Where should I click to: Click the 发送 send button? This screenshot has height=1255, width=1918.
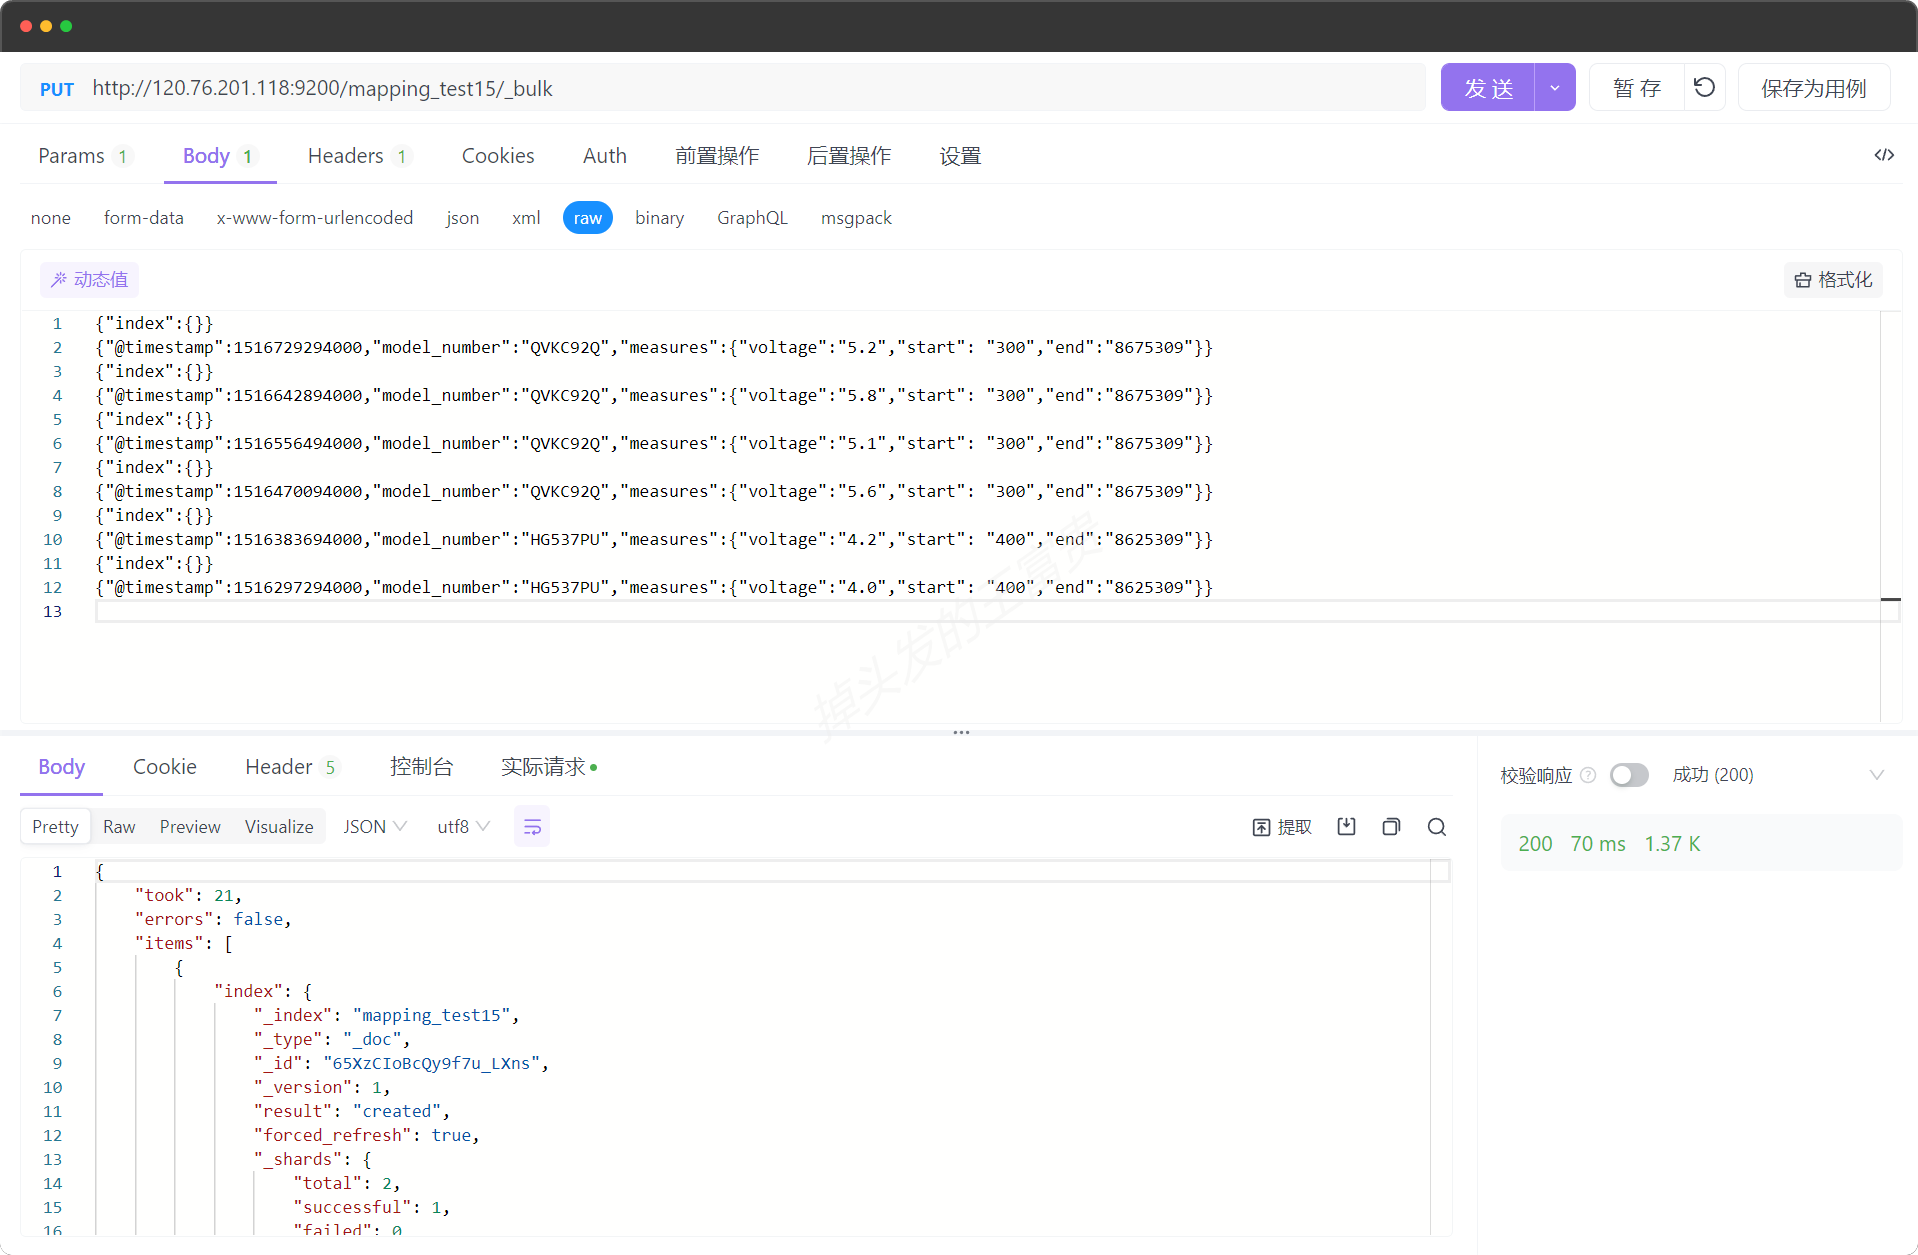[x=1488, y=88]
